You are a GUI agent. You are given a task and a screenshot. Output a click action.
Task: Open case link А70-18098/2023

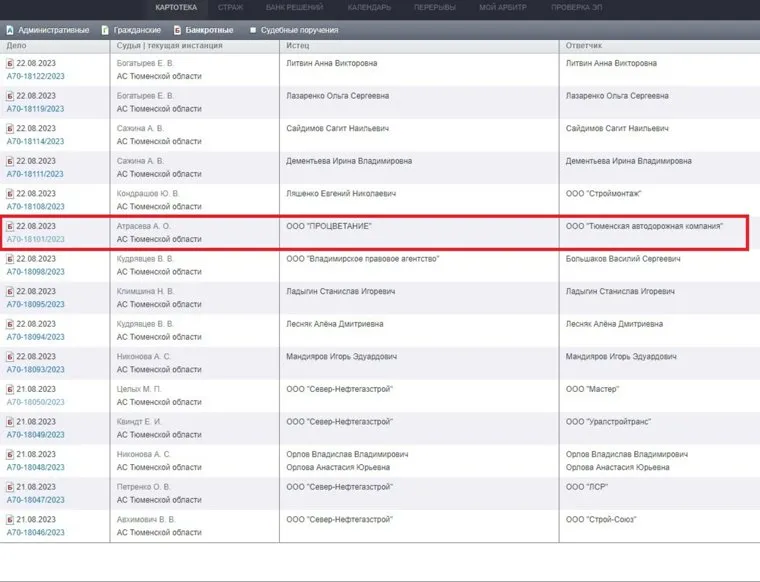click(x=35, y=272)
